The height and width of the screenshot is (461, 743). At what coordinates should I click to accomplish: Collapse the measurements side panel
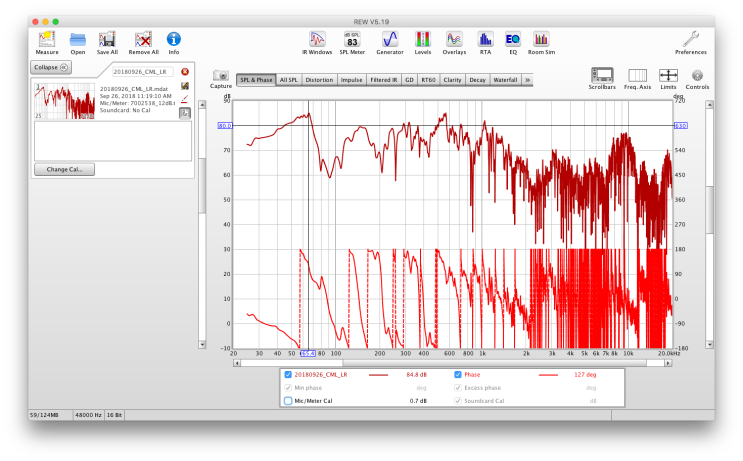pyautogui.click(x=50, y=67)
